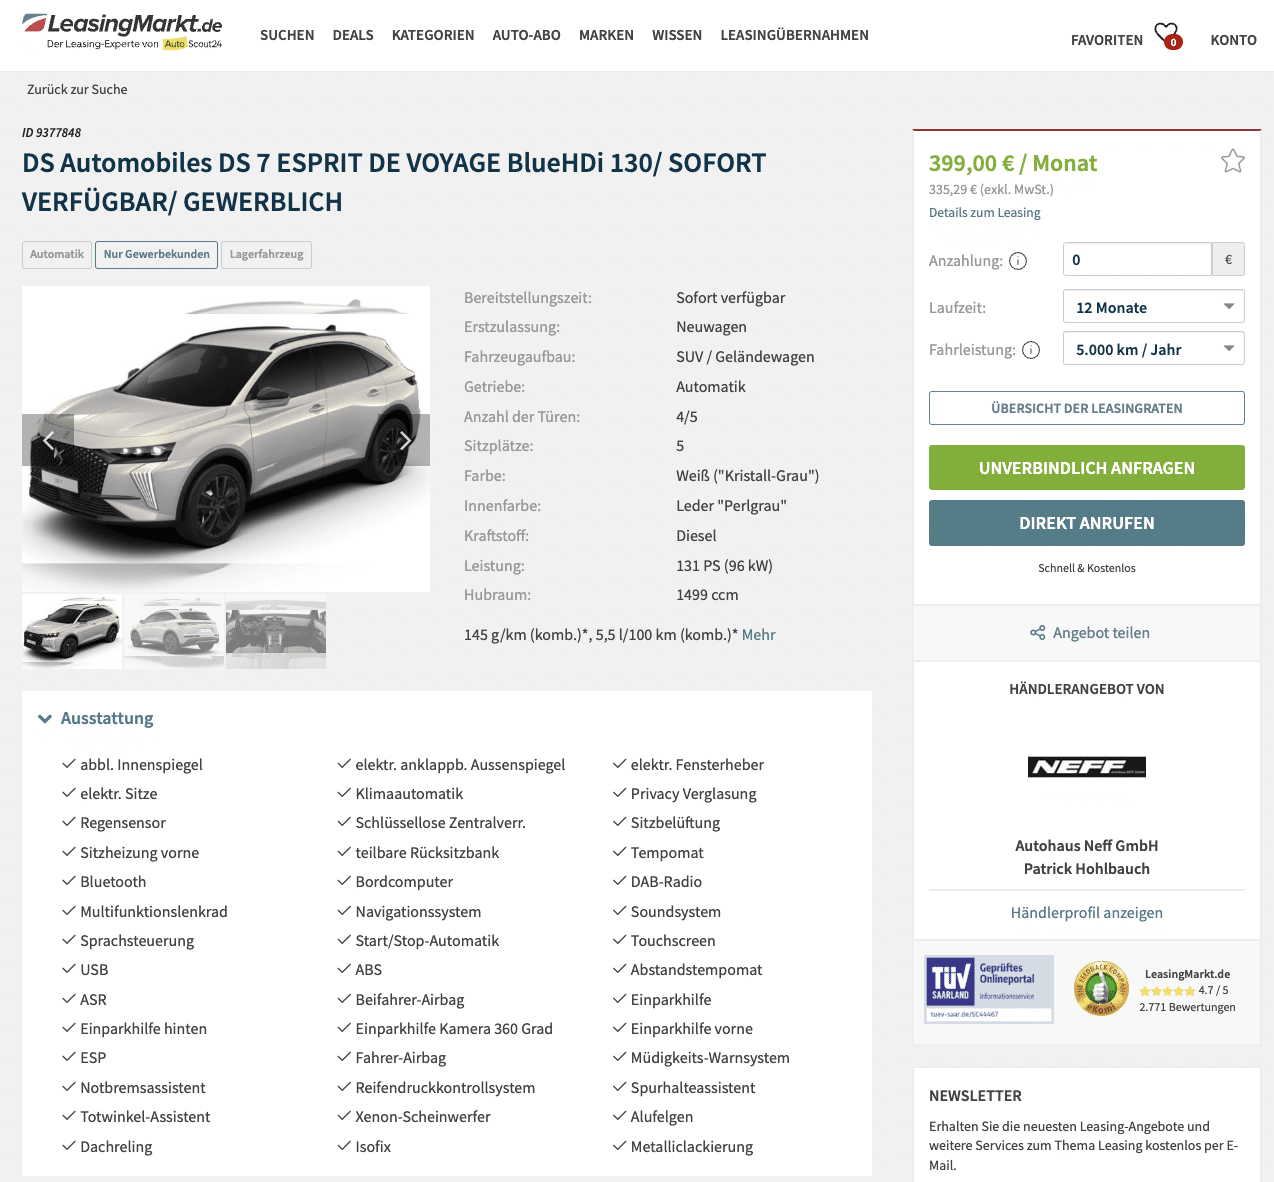Click DIREKT ANRUFEN button

[x=1087, y=523]
